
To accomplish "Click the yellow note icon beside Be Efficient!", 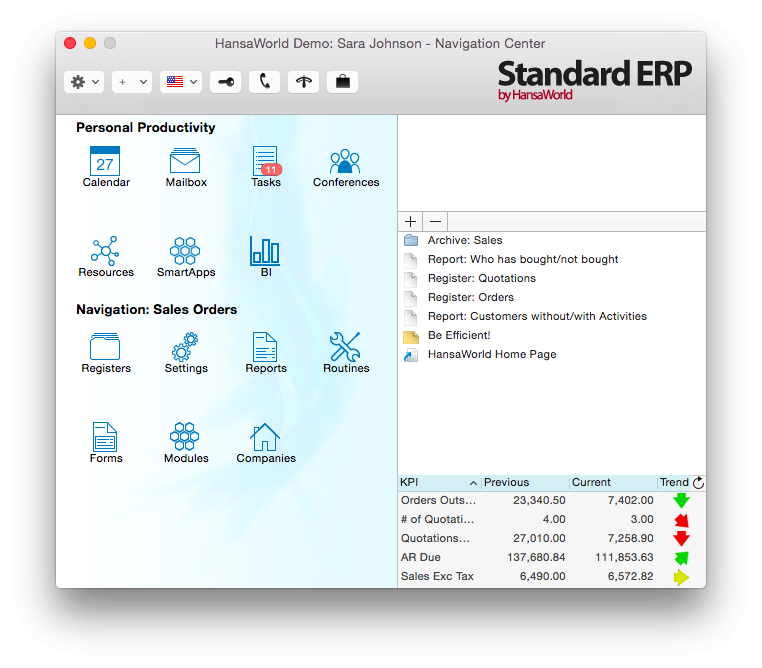I will (x=411, y=337).
